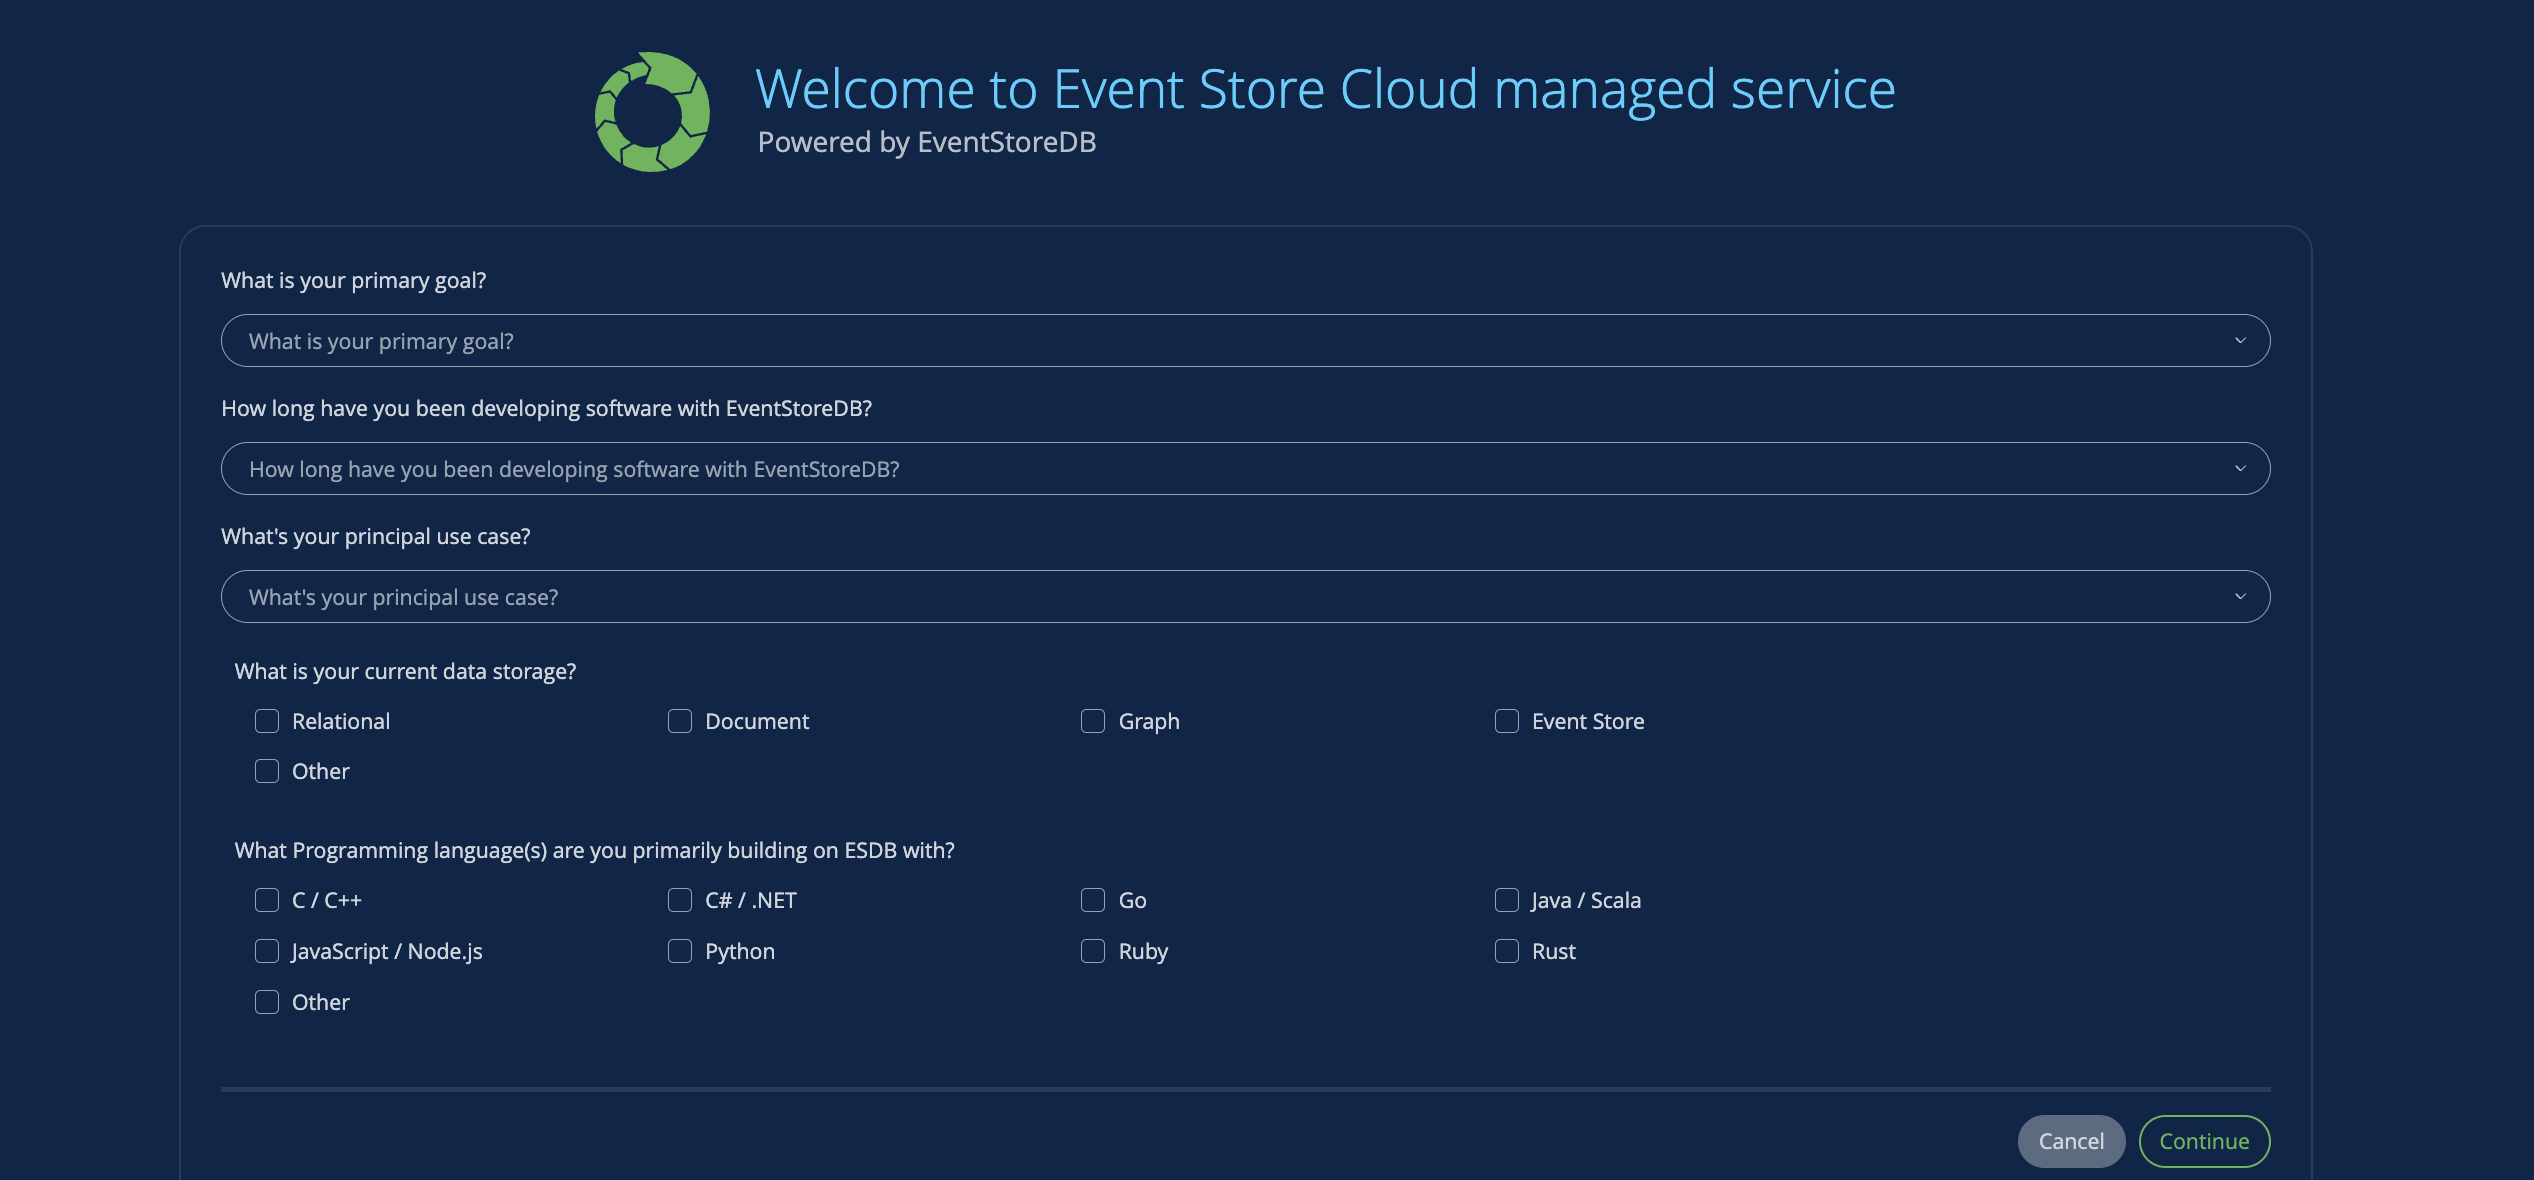Tick the Rust language checkbox
Image resolution: width=2534 pixels, height=1180 pixels.
(x=1507, y=951)
